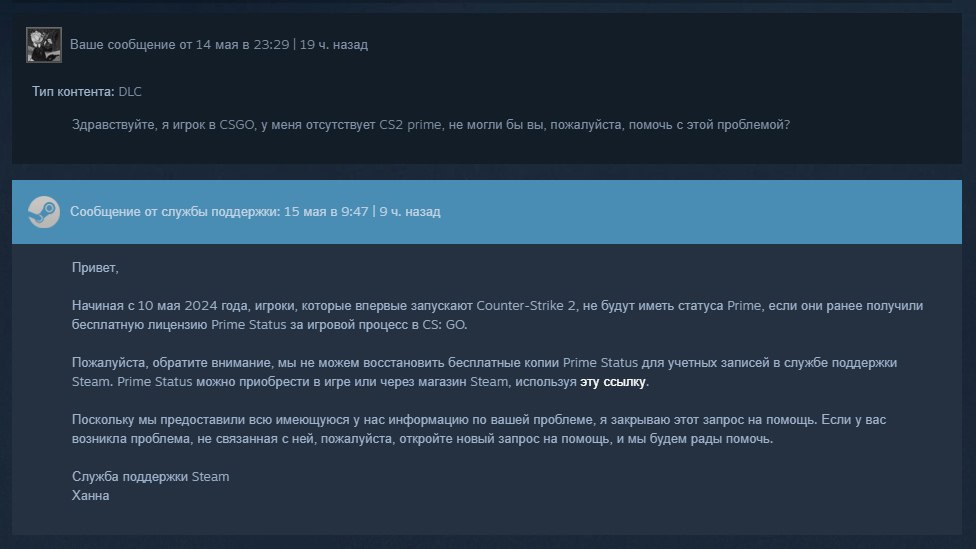This screenshot has height=549, width=976.
Task: Click the Steam logo in support header
Action: pyautogui.click(x=44, y=212)
